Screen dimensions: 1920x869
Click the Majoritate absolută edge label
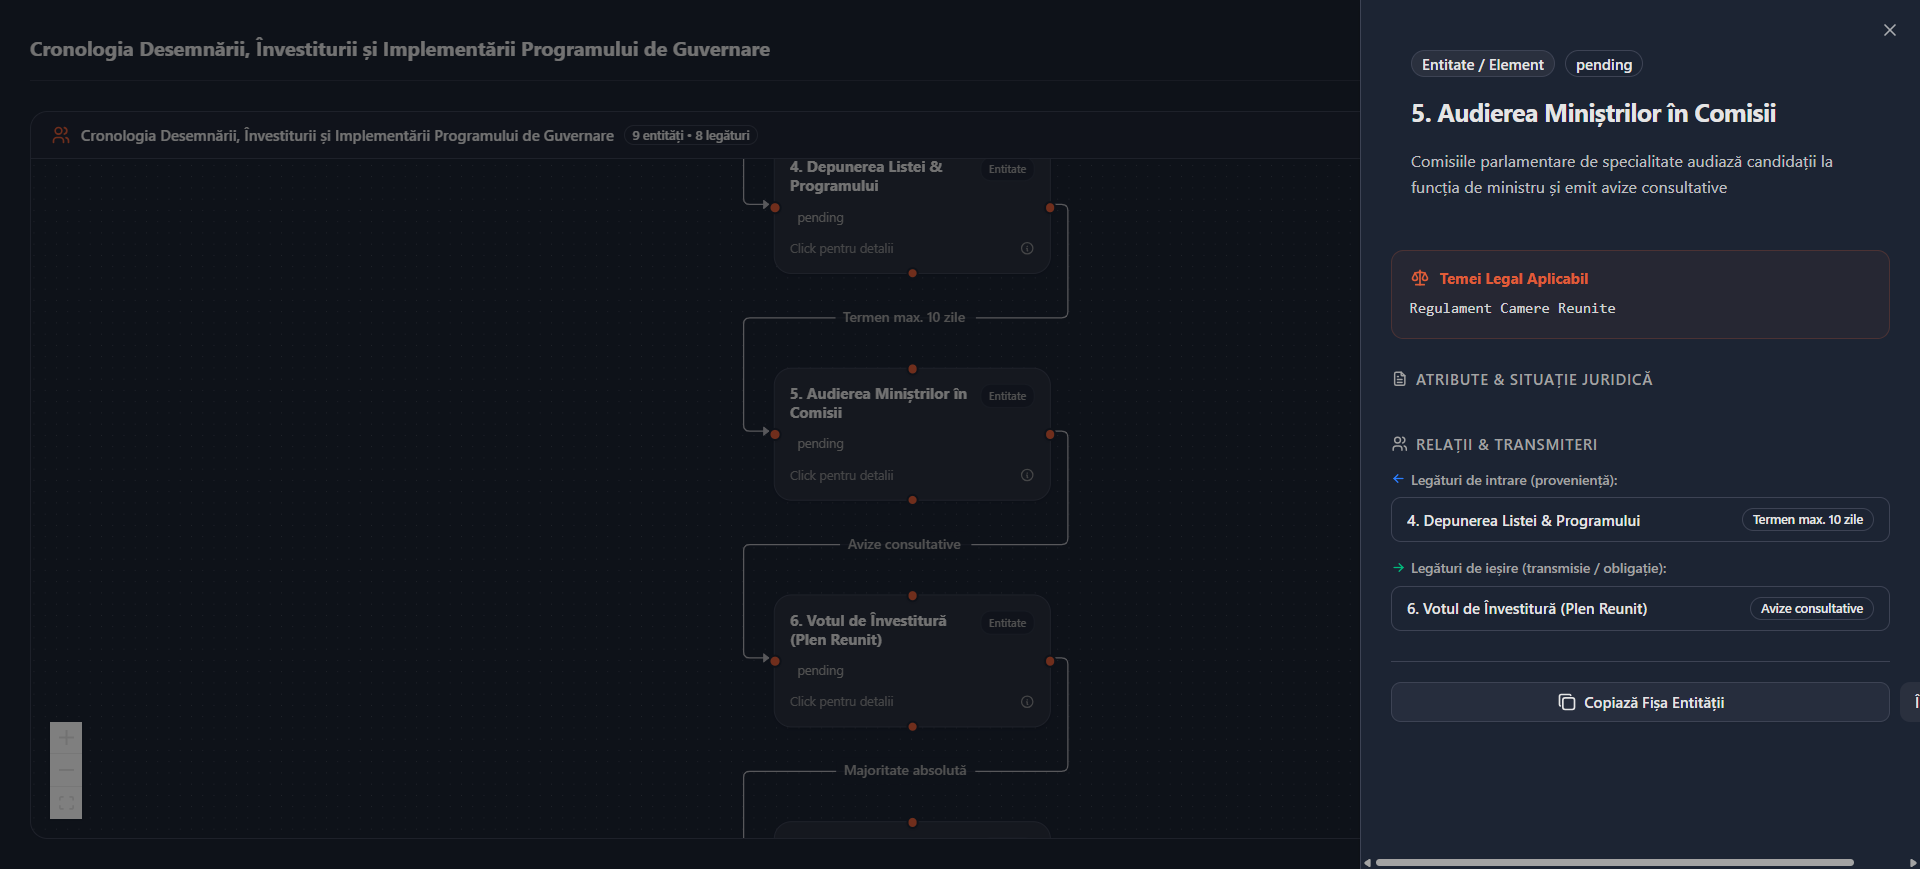[x=905, y=770]
